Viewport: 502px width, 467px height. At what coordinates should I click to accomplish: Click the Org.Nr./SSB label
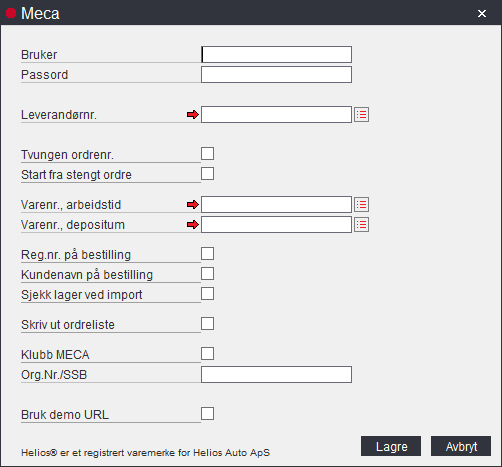tap(54, 375)
